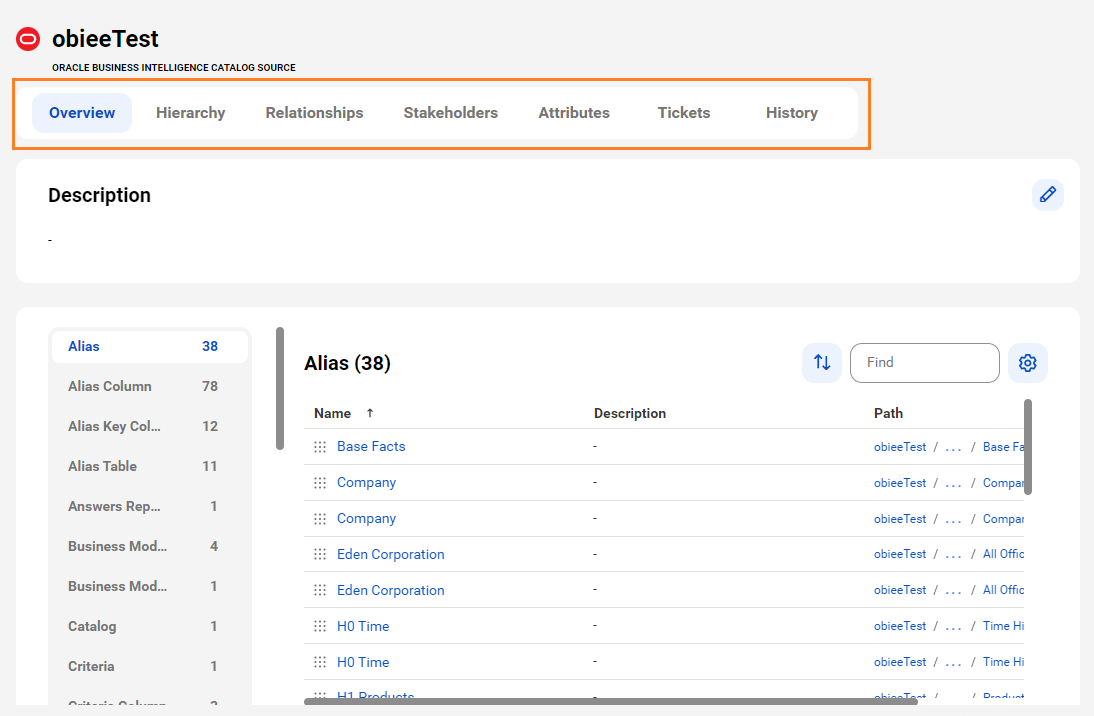
Task: Select Business Mod... category with count 4
Action: [149, 546]
